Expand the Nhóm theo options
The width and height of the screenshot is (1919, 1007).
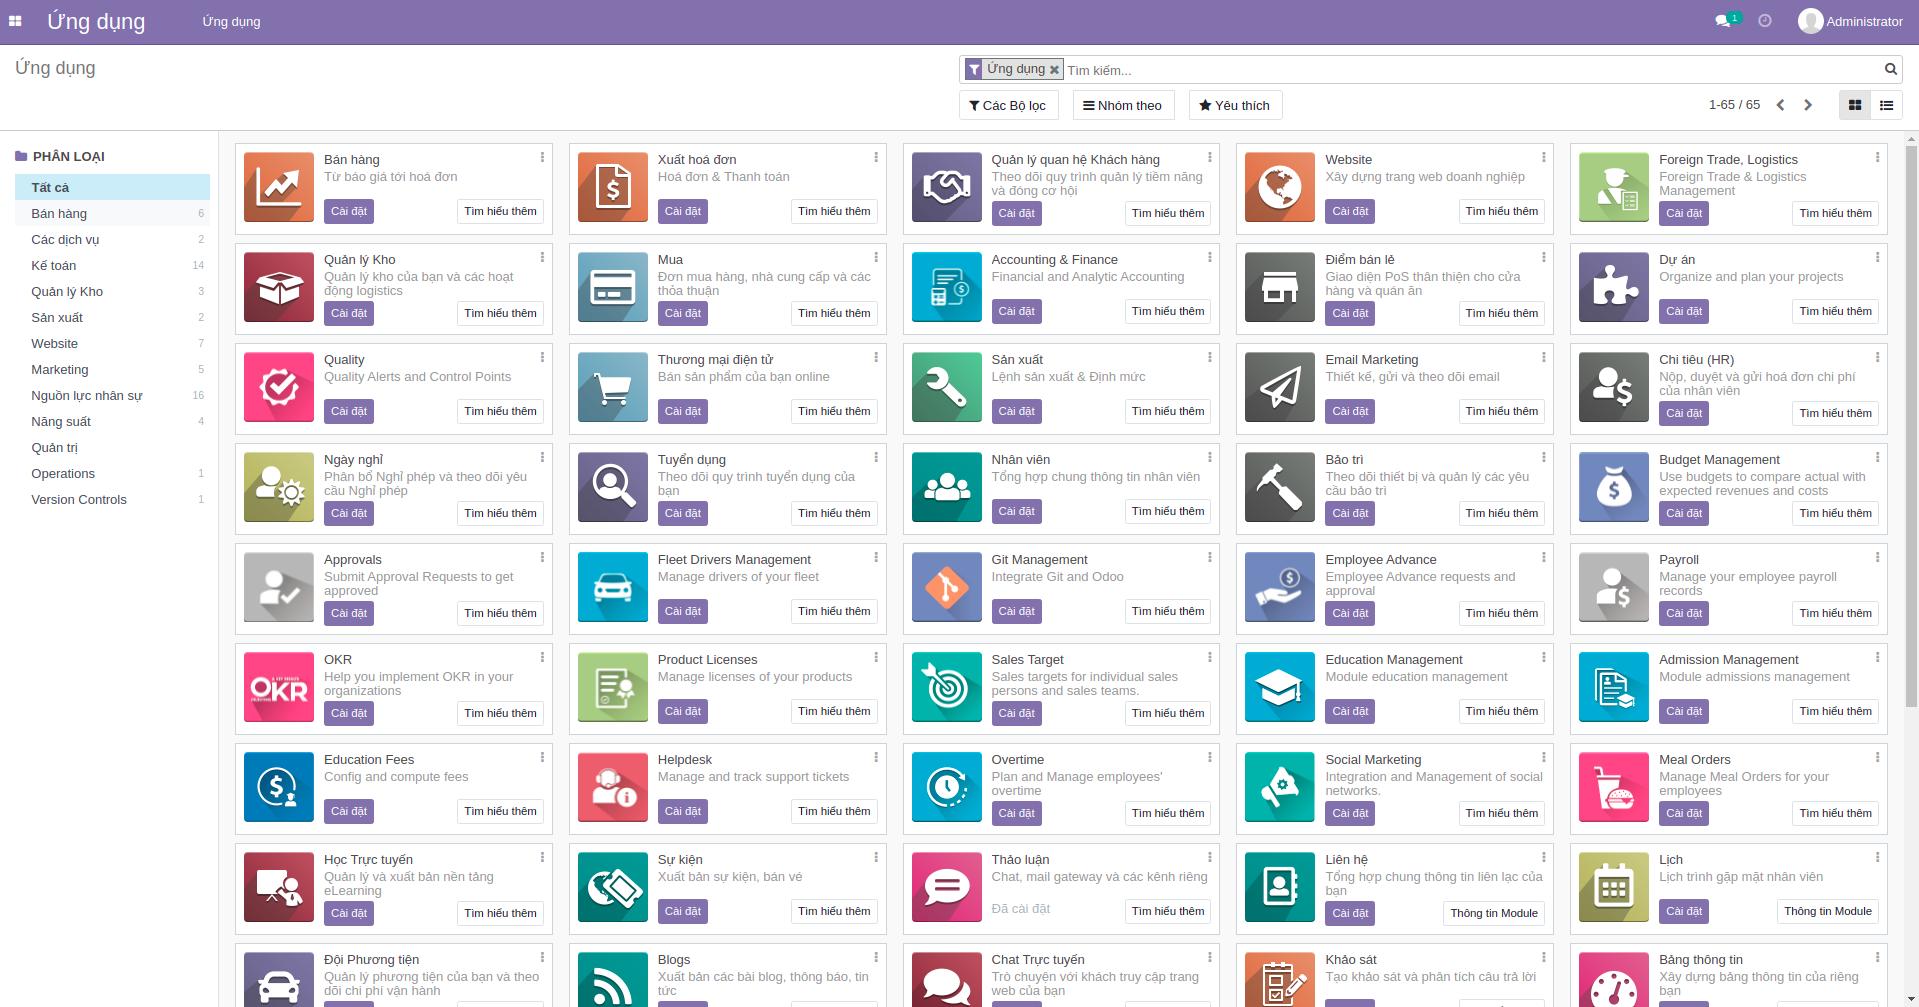click(x=1122, y=104)
